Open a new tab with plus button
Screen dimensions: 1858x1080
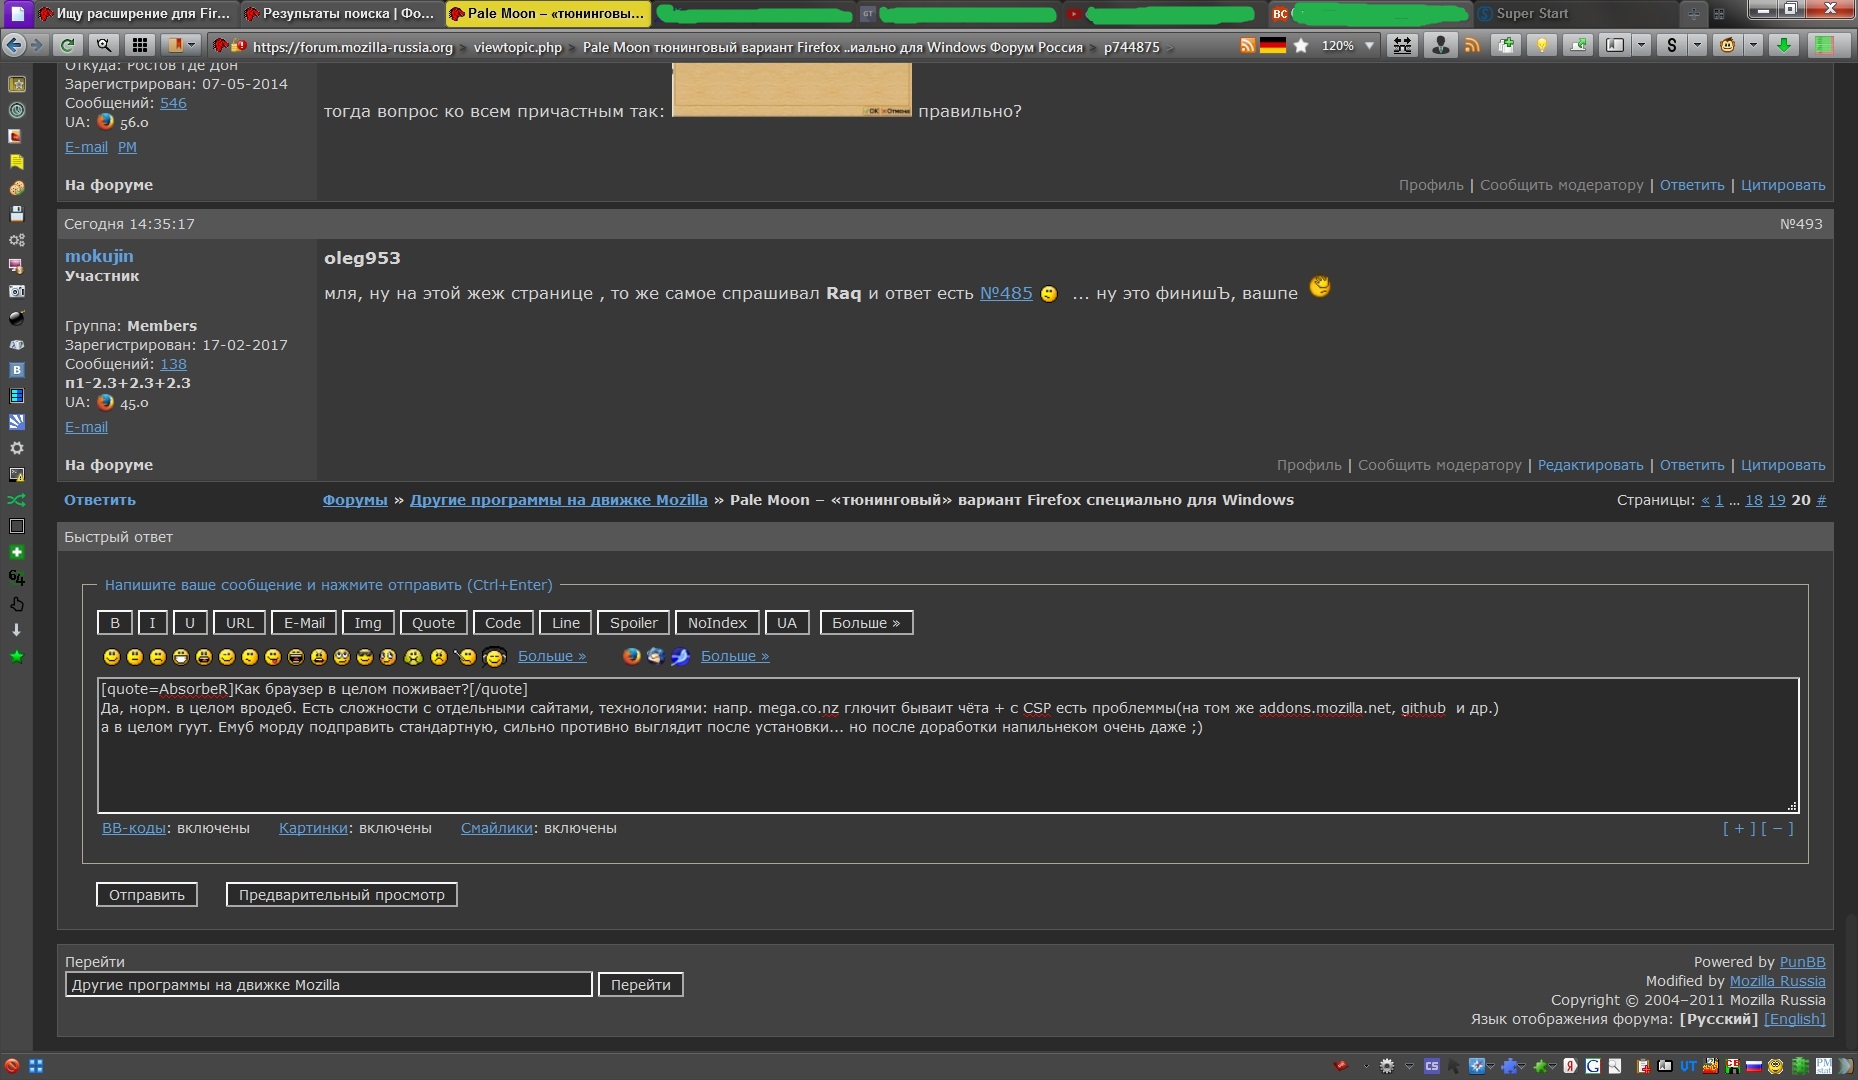click(1693, 14)
